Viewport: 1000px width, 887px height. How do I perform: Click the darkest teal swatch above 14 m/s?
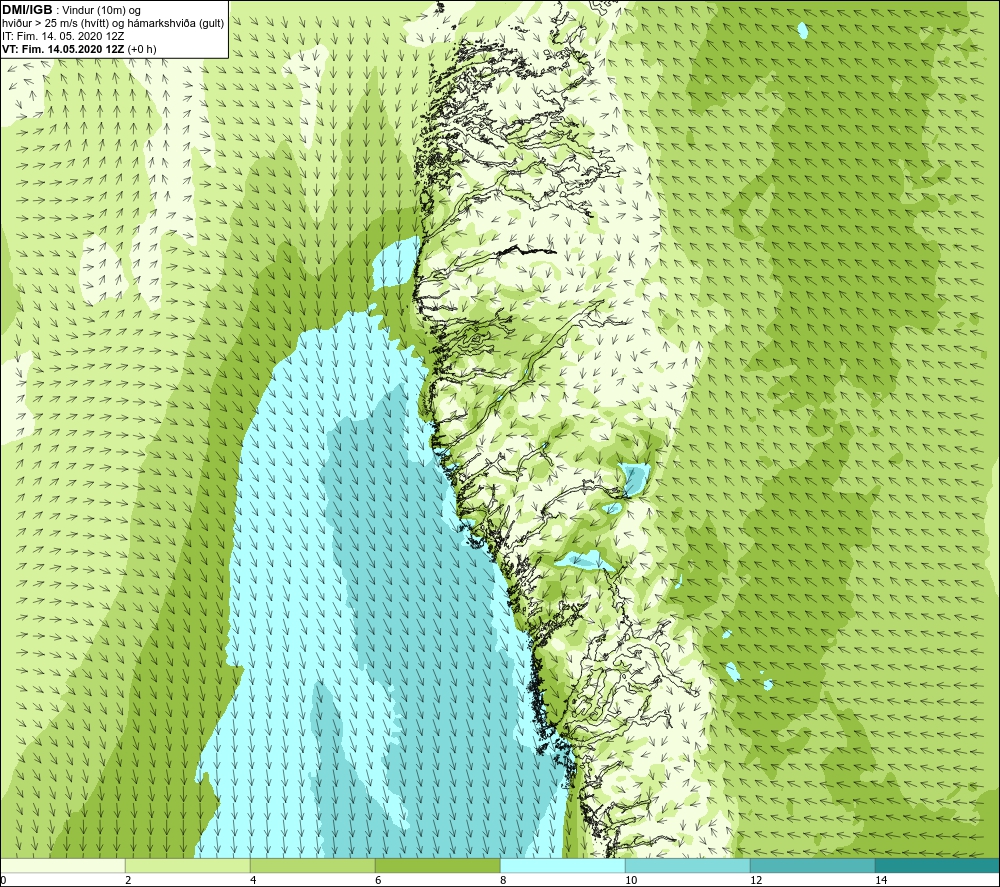[937, 865]
